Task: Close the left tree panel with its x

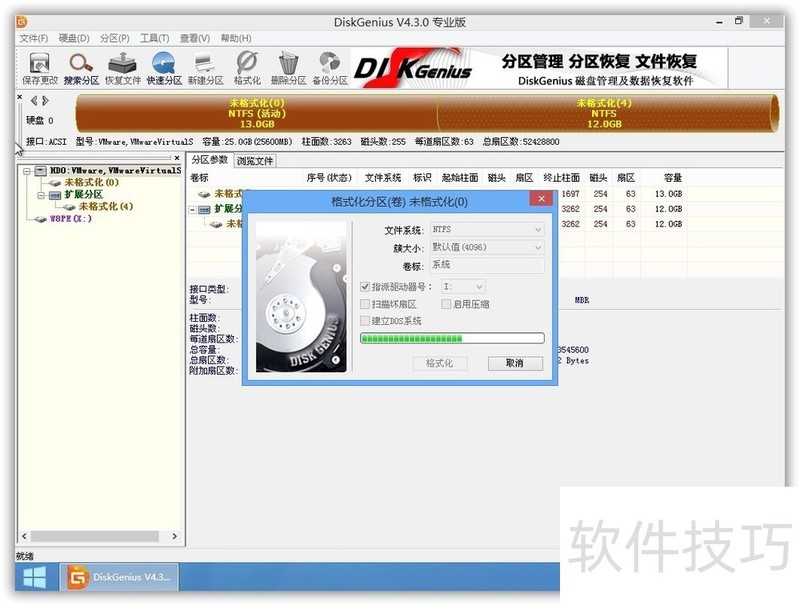Action: (177, 158)
